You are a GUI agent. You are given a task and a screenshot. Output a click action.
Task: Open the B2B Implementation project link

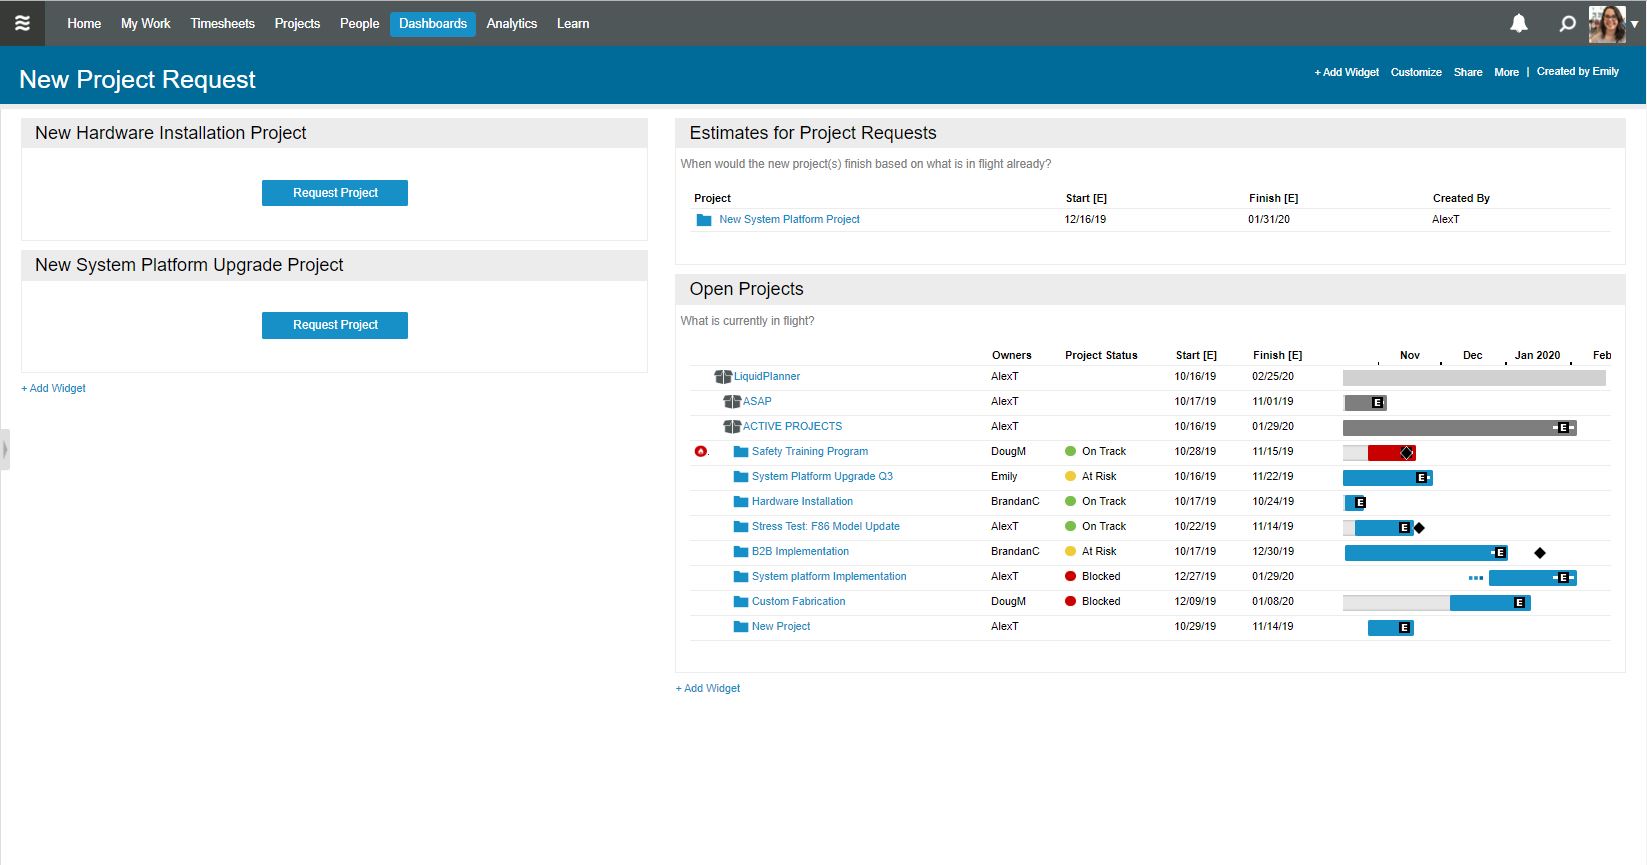tap(800, 552)
